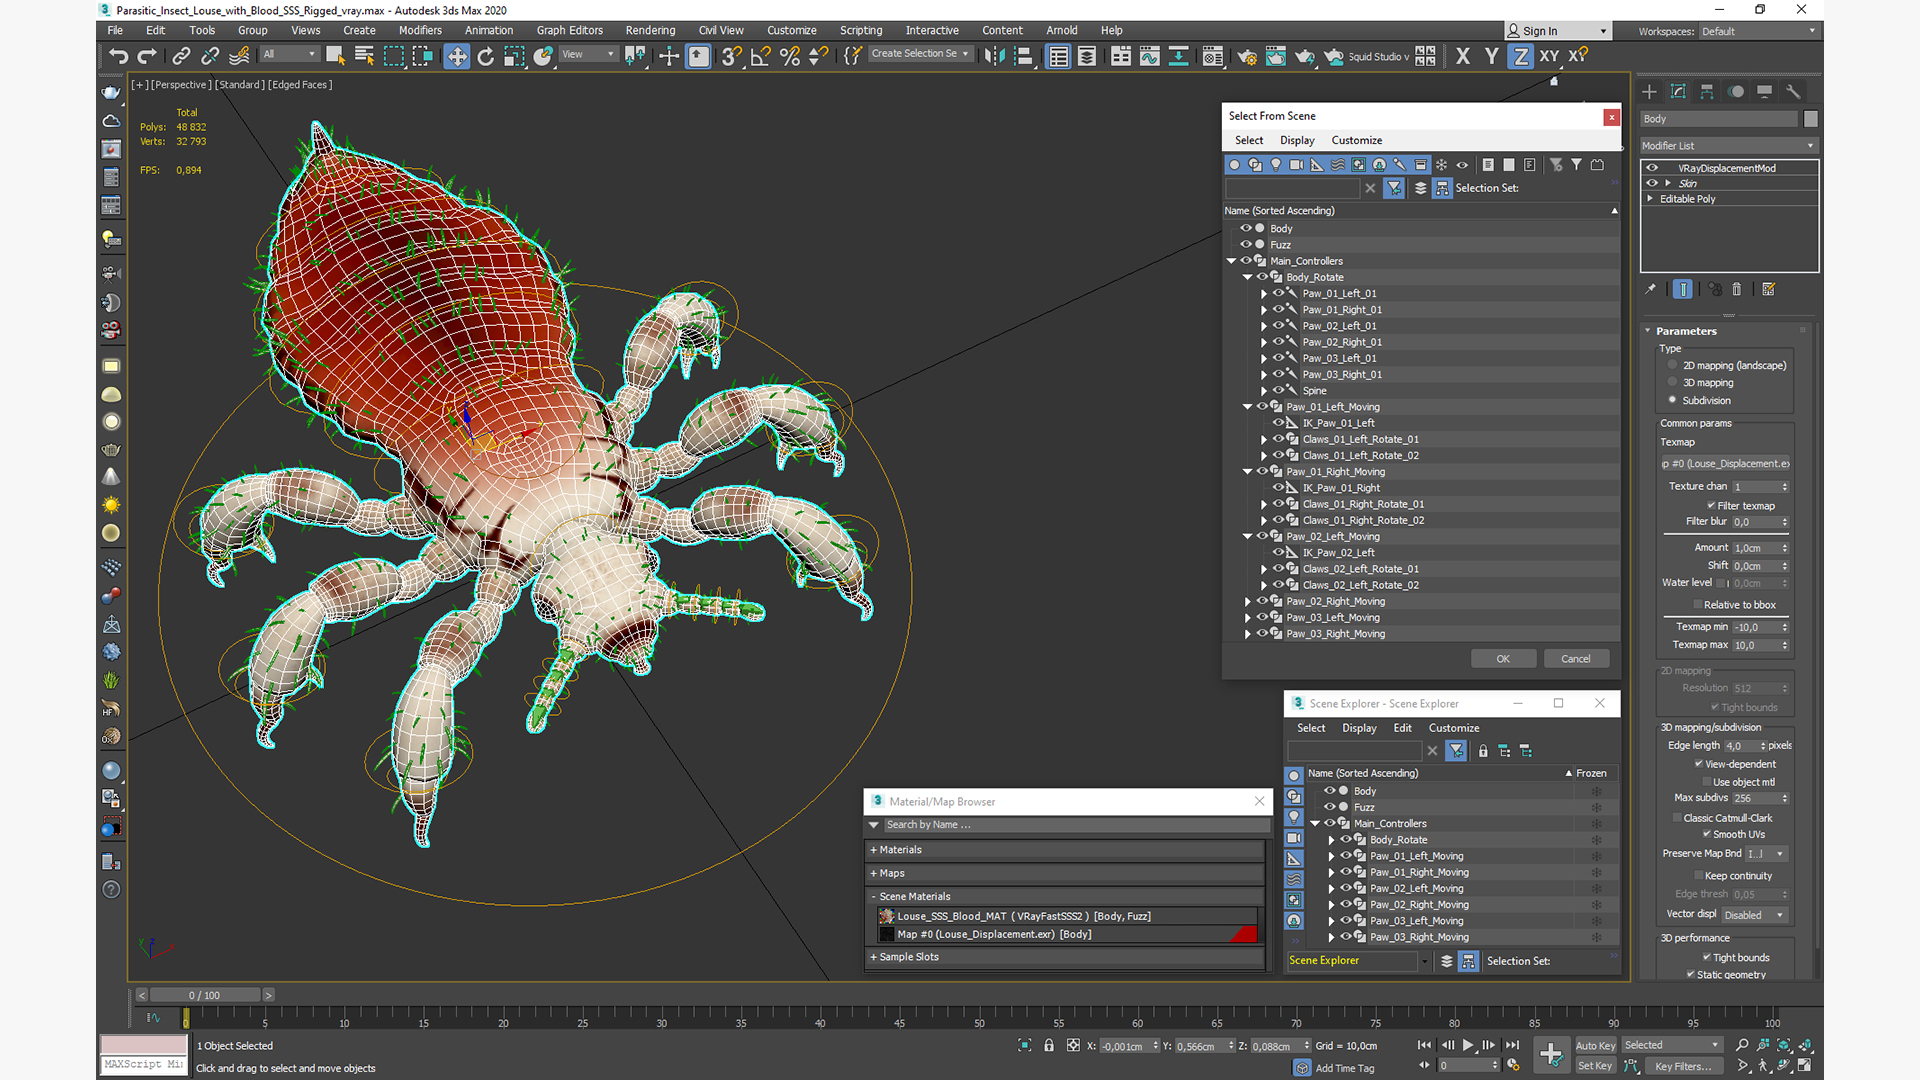Activate Select and Scale tool
1920x1080 pixels.
pos(514,57)
